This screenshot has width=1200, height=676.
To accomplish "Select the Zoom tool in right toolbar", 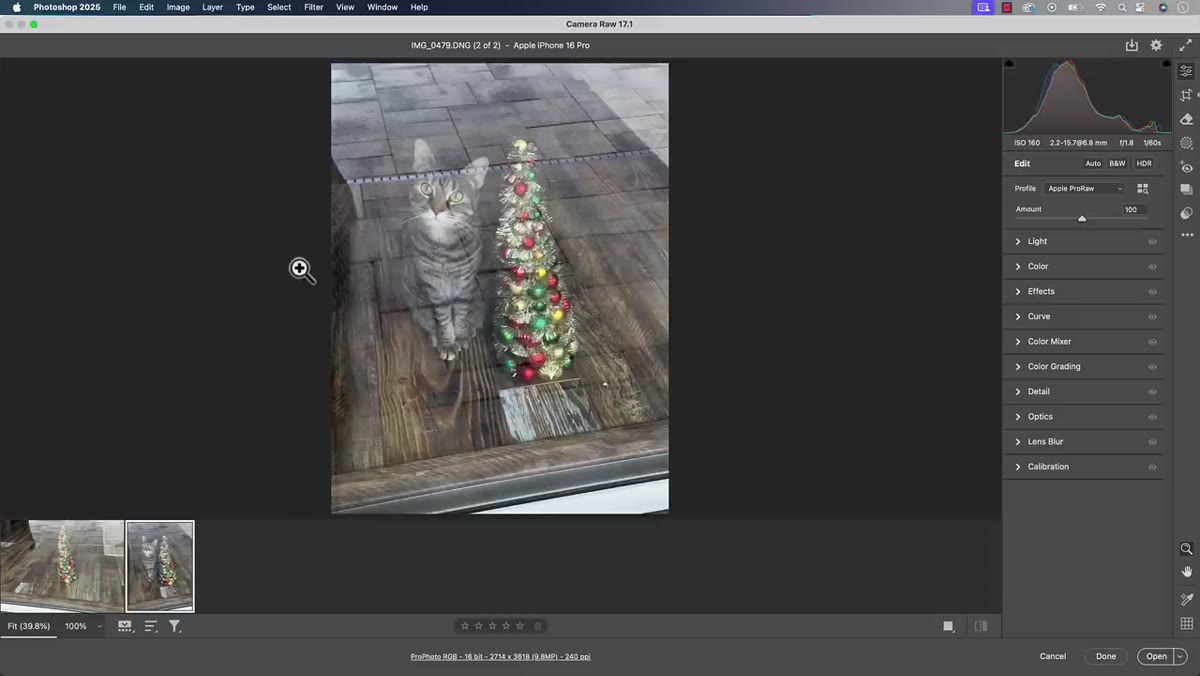I will tap(1186, 549).
